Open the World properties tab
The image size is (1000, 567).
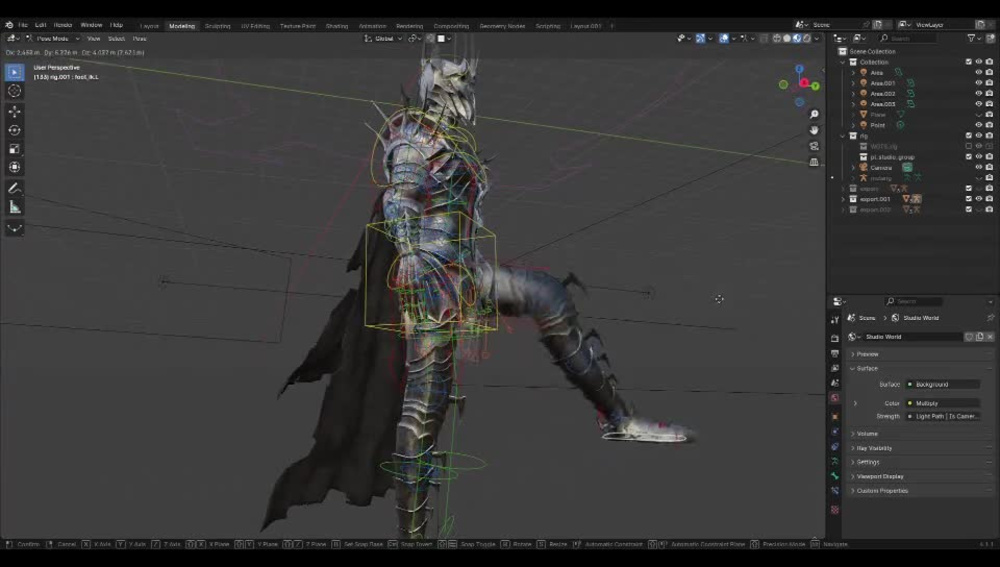coord(835,398)
